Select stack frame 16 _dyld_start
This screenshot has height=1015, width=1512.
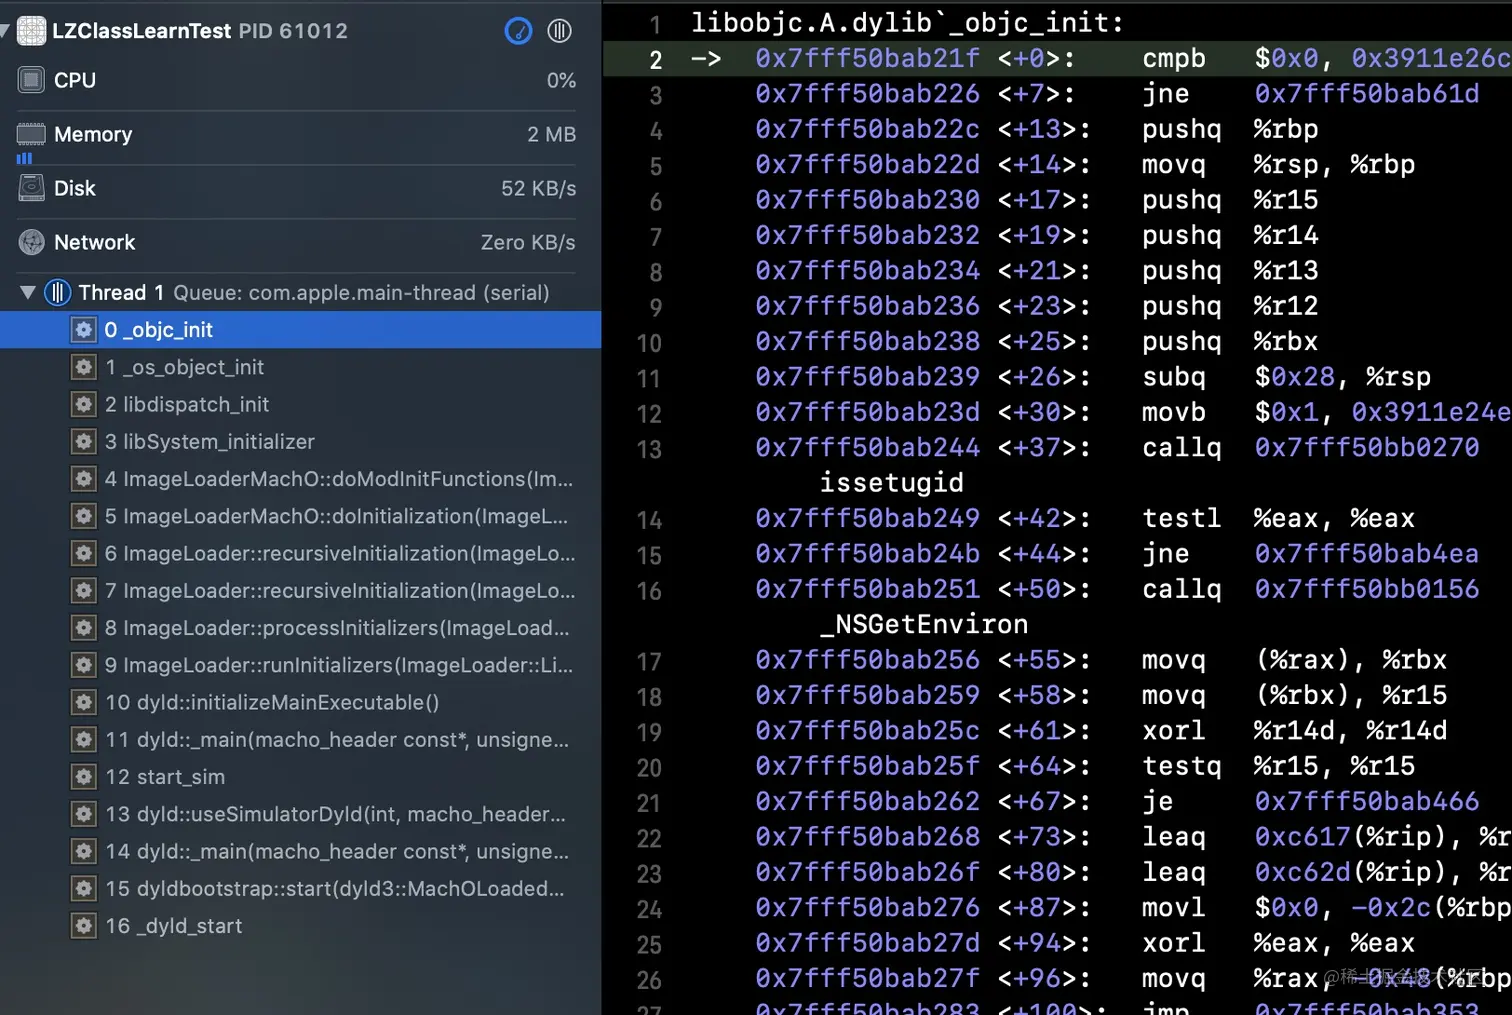coord(300,926)
